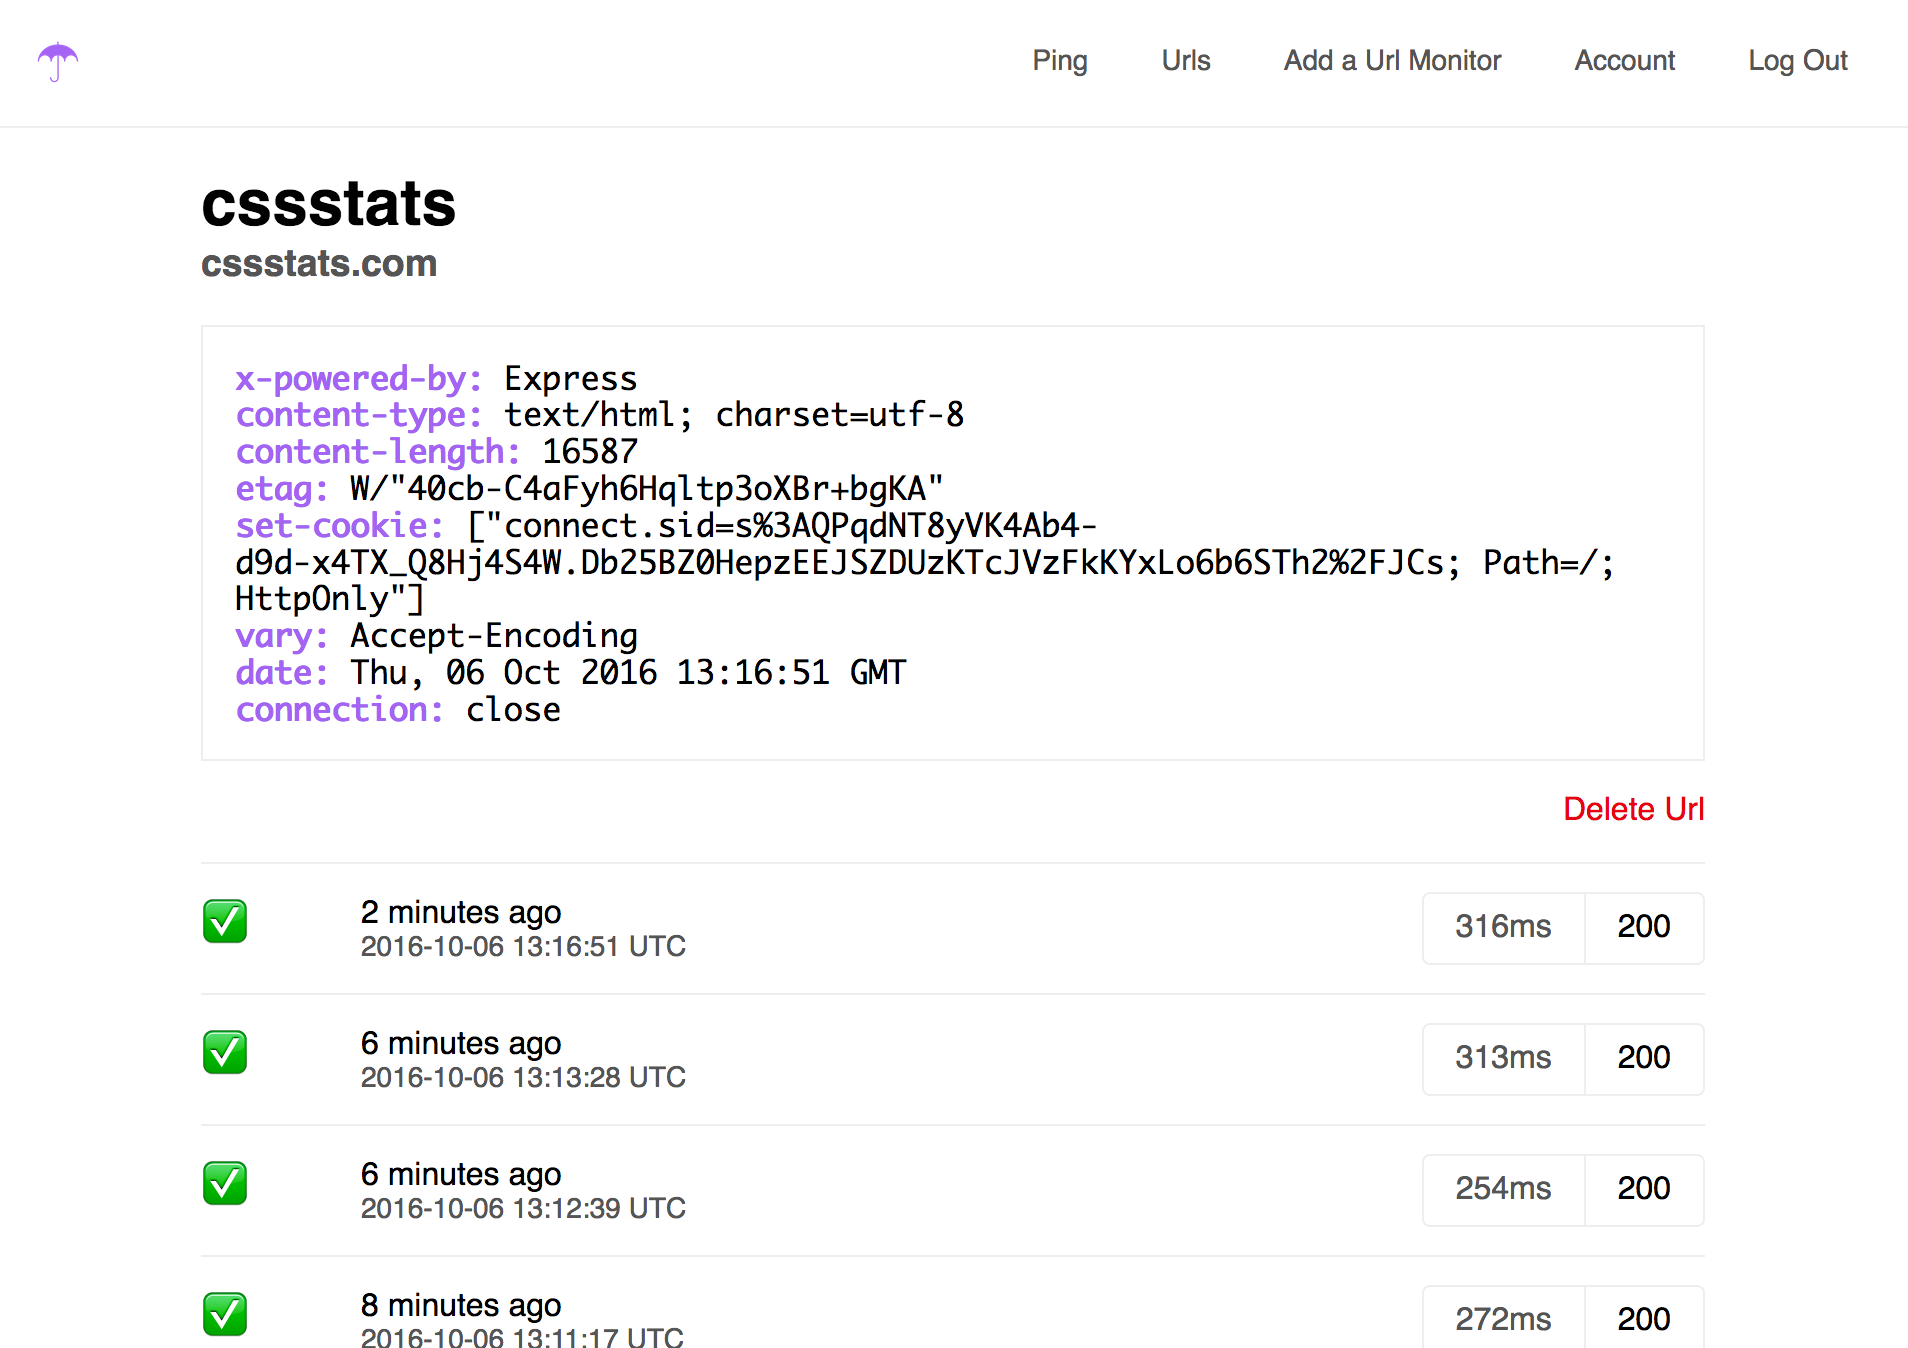Viewport: 1908px width, 1348px height.
Task: Click status 200 beside 272ms
Action: [x=1644, y=1318]
